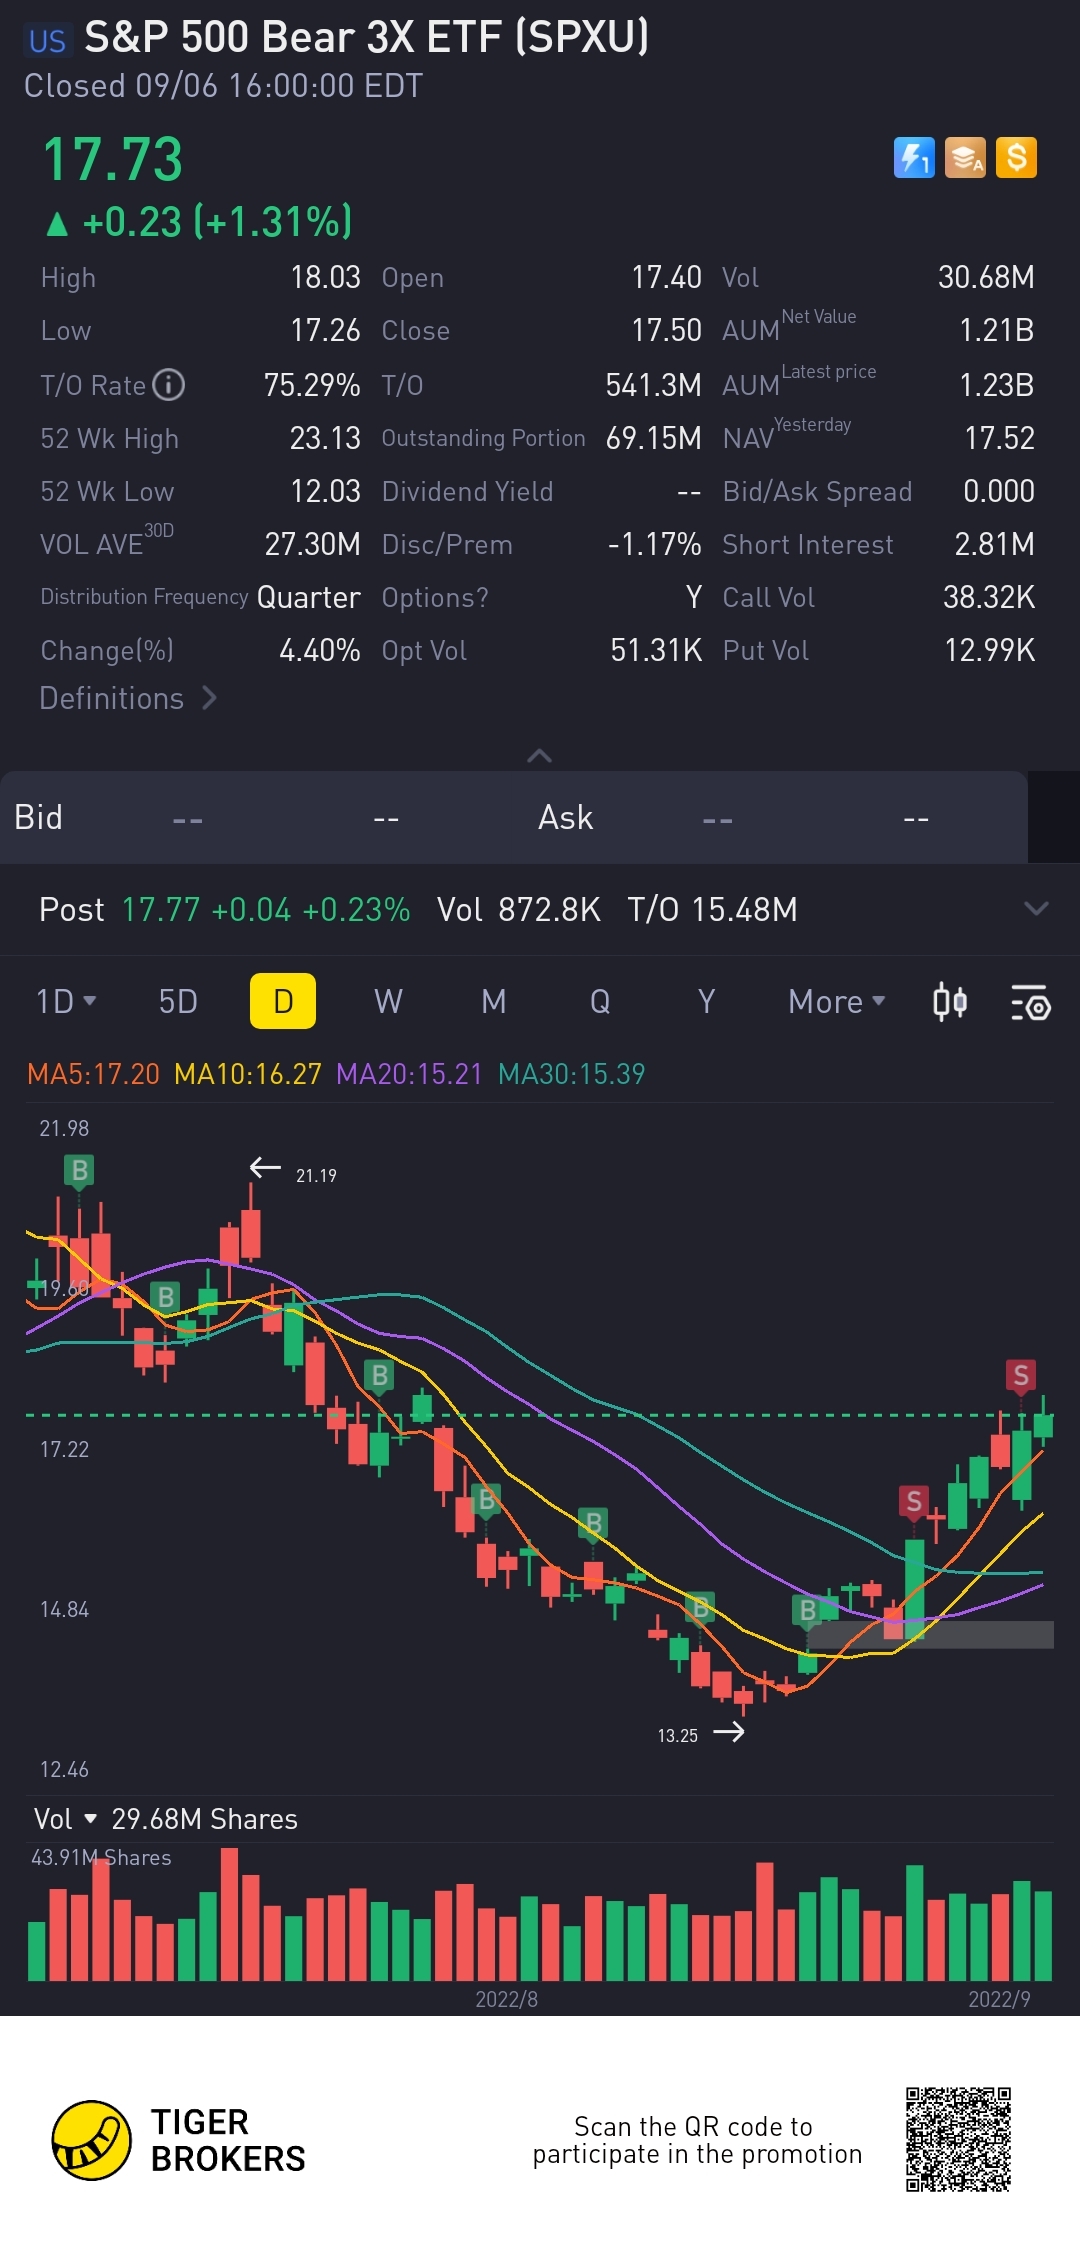Tap the Outstanding Portion value 69.15M

[x=654, y=438]
